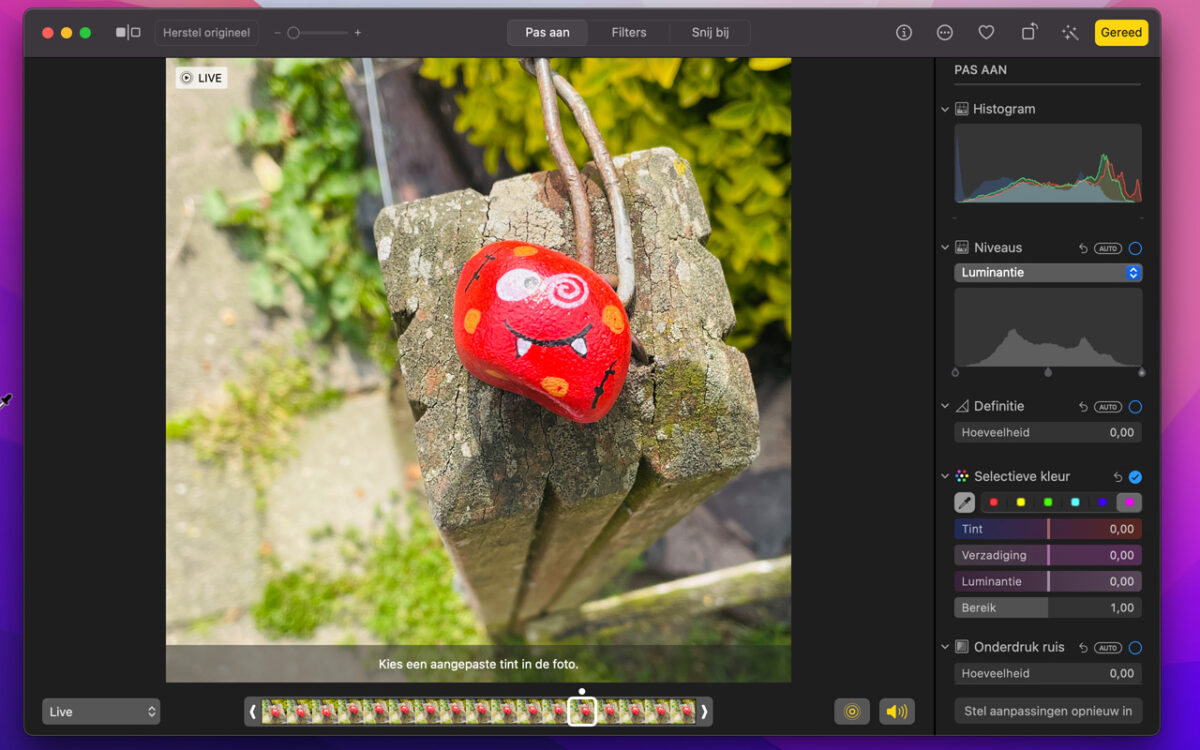The height and width of the screenshot is (750, 1200).
Task: Collapse the Histogram section
Action: point(945,109)
